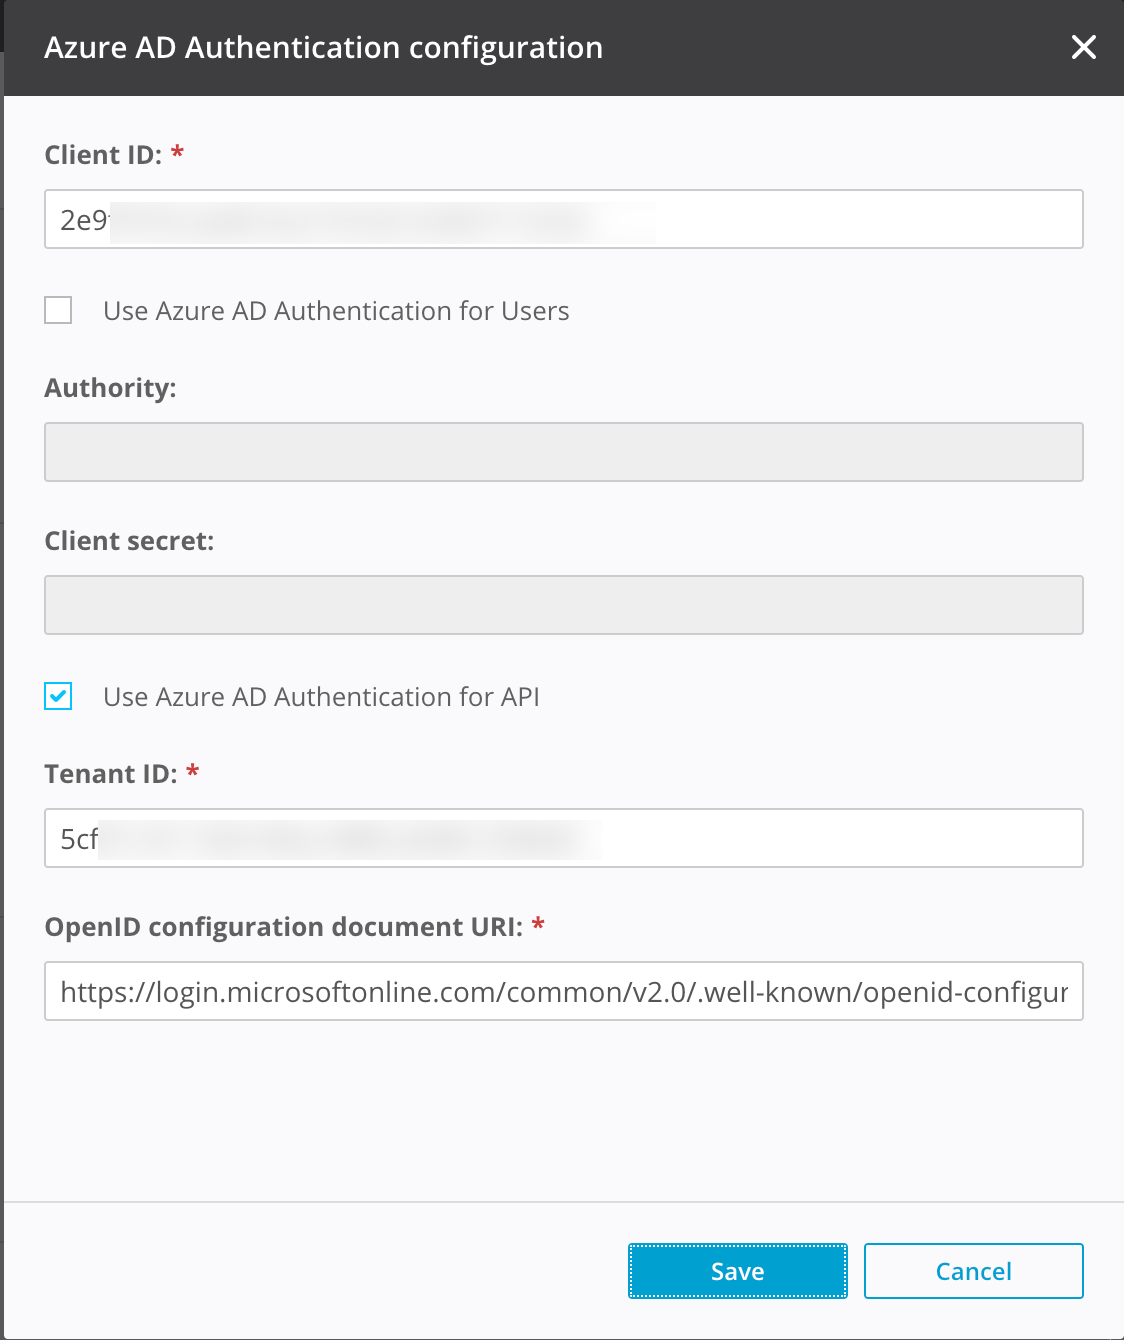The width and height of the screenshot is (1124, 1340).
Task: Select the Client ID value starting with 2e9
Action: 80,218
